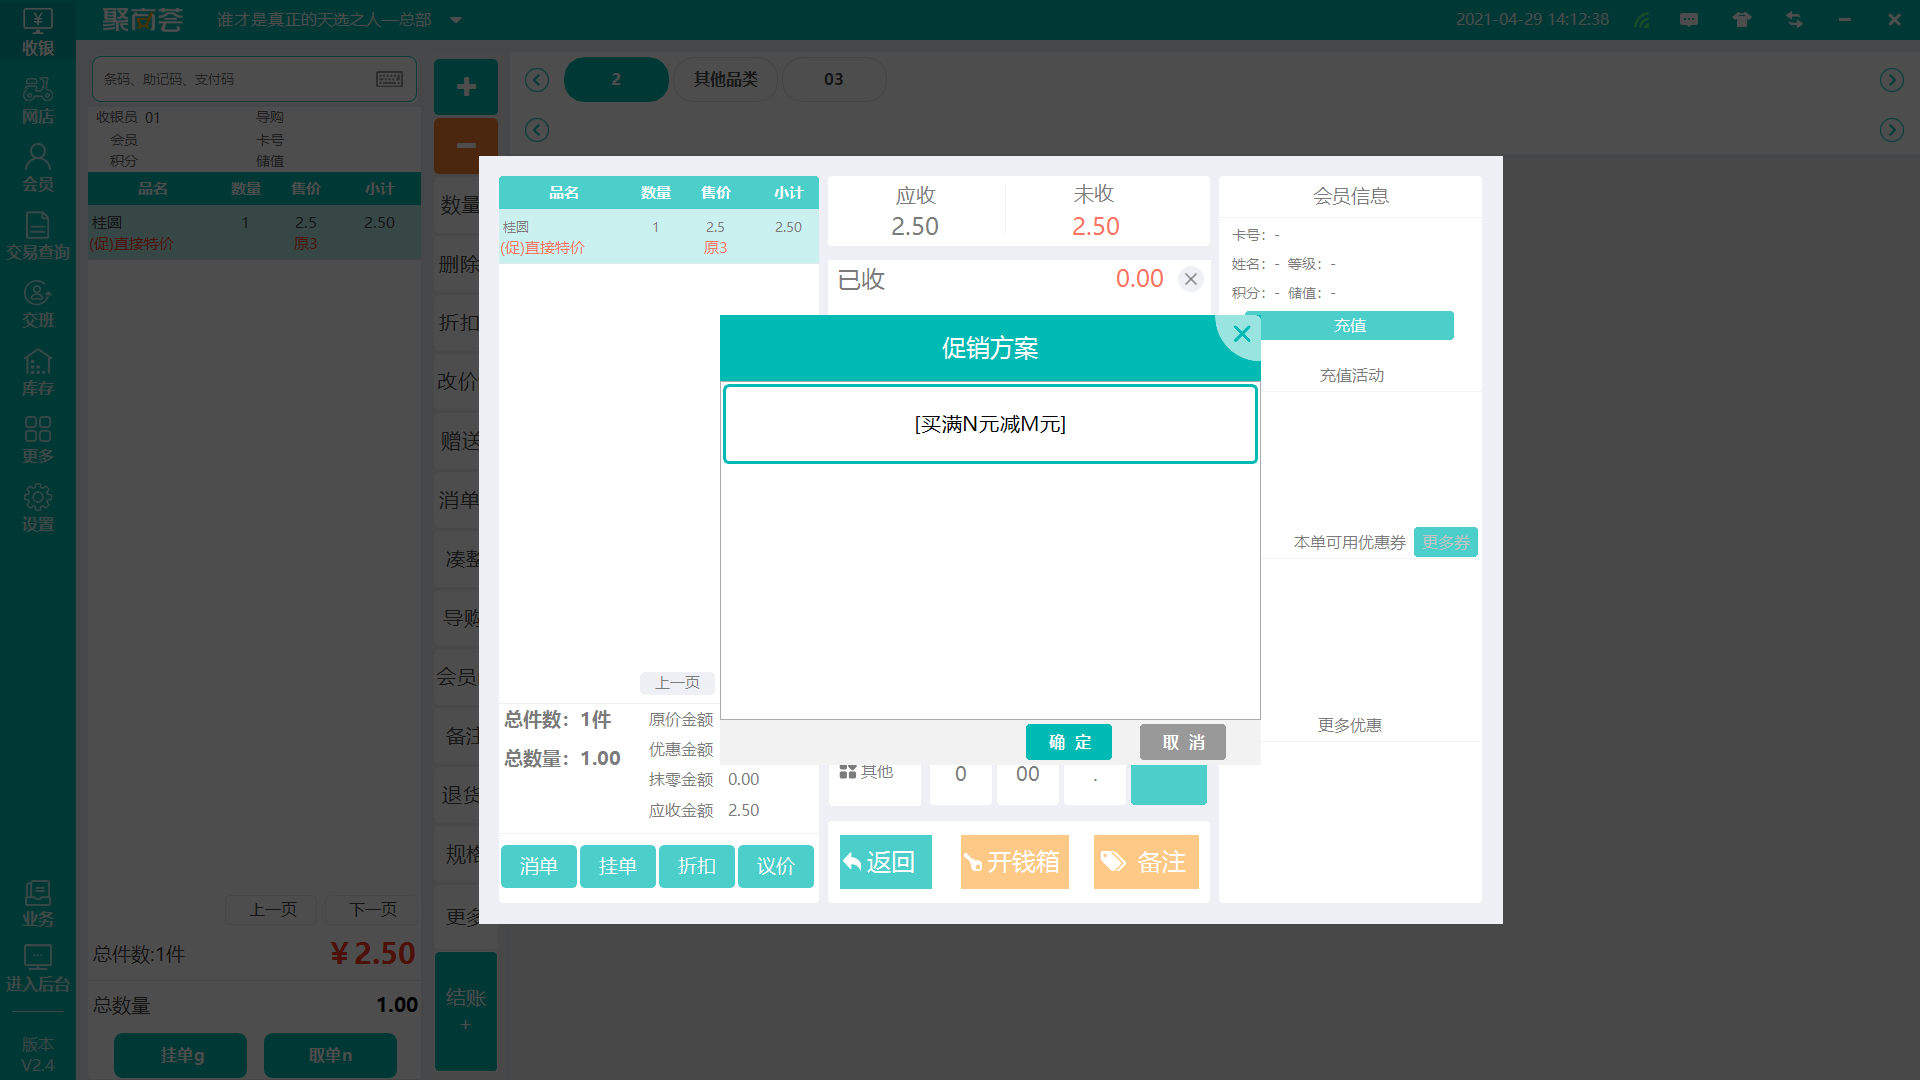Click the network signal icon in title bar
The width and height of the screenshot is (1920, 1080).
coord(1642,20)
